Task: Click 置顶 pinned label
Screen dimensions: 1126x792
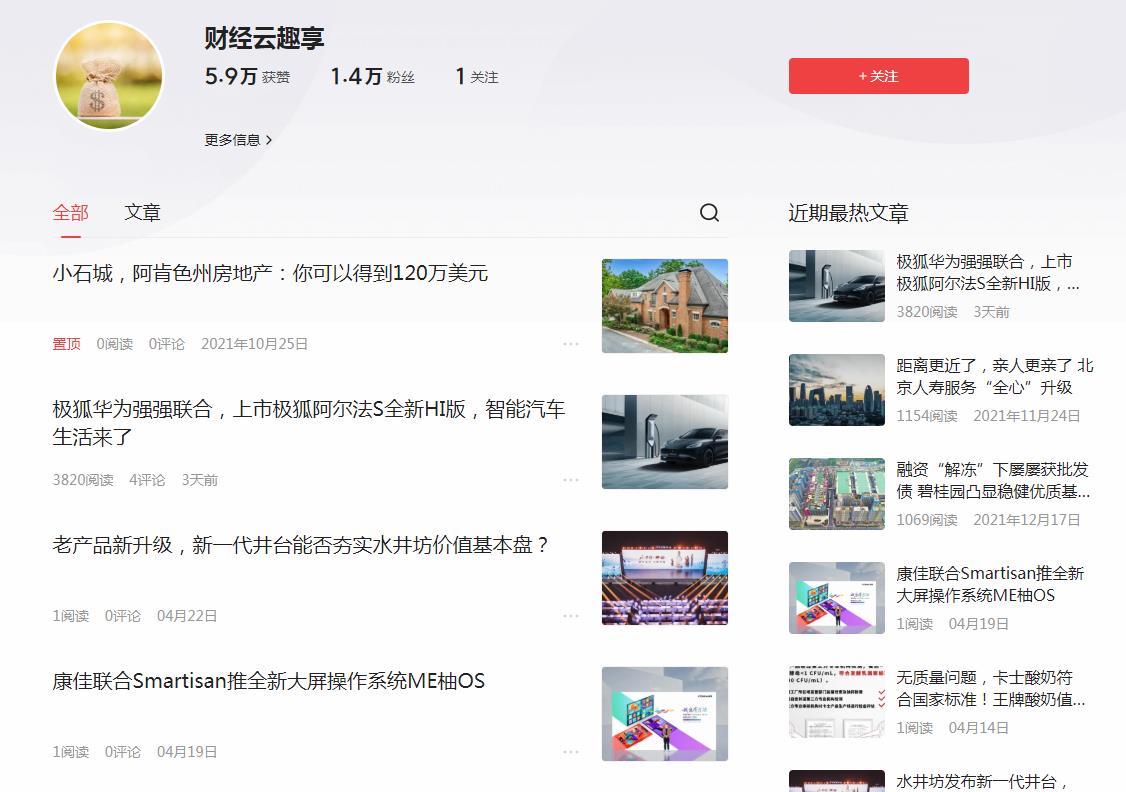Action: coord(66,344)
